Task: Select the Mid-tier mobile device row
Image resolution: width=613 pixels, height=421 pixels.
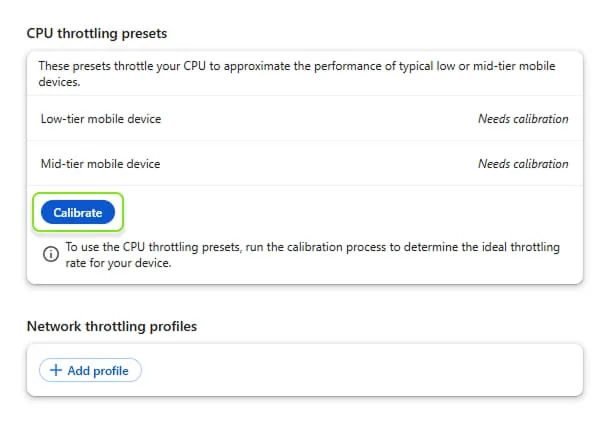Action: point(300,164)
